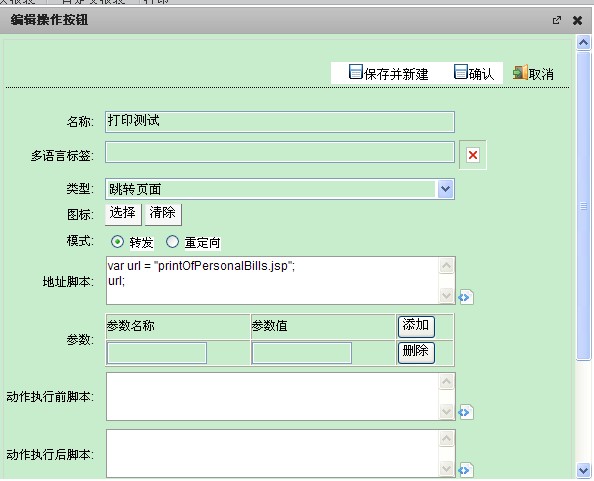This screenshot has height=481, width=594.
Task: Click 地址脚本 textarea scroll down arrow
Action: 446,295
